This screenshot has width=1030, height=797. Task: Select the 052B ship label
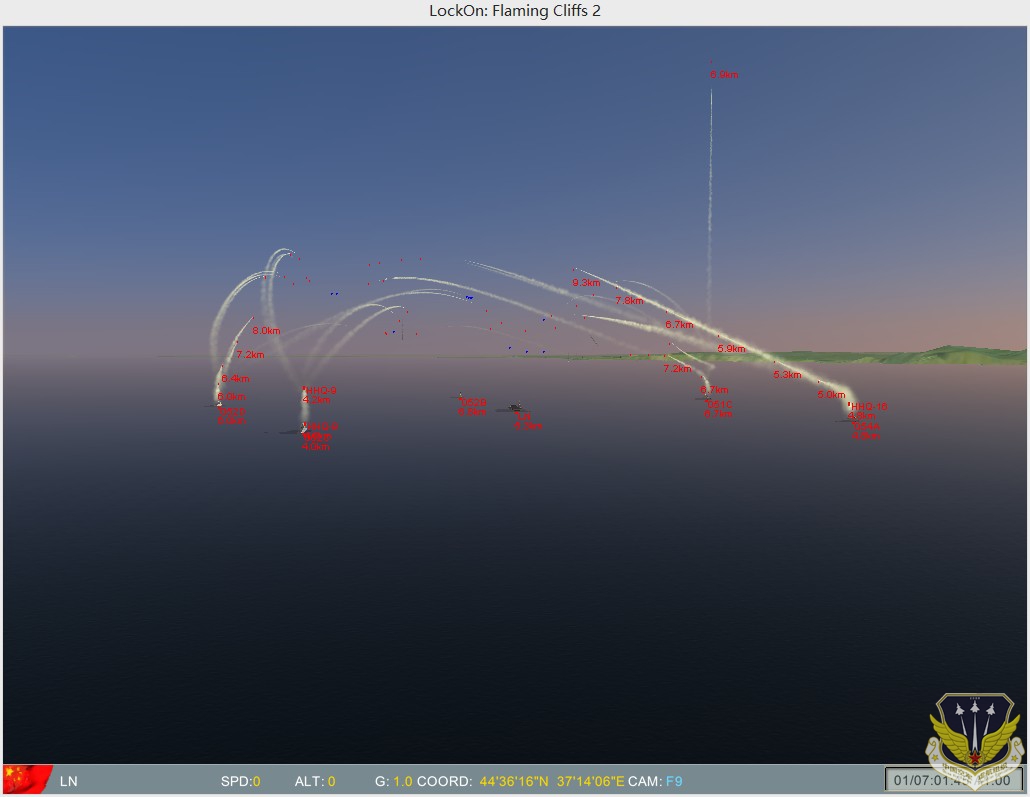473,402
